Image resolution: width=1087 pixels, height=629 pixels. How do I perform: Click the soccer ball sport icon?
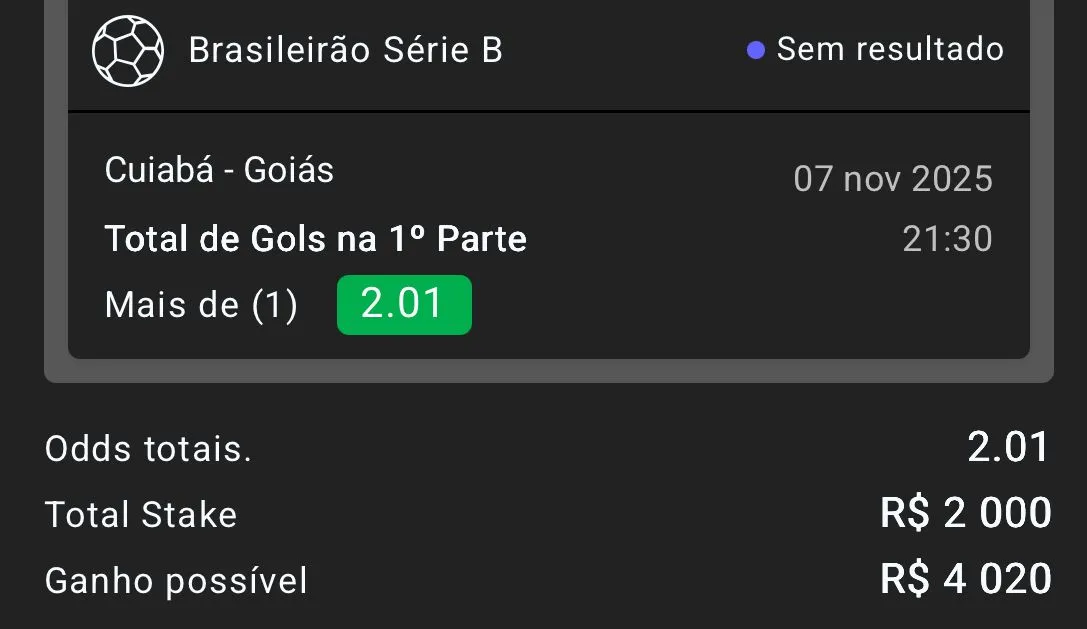(128, 50)
